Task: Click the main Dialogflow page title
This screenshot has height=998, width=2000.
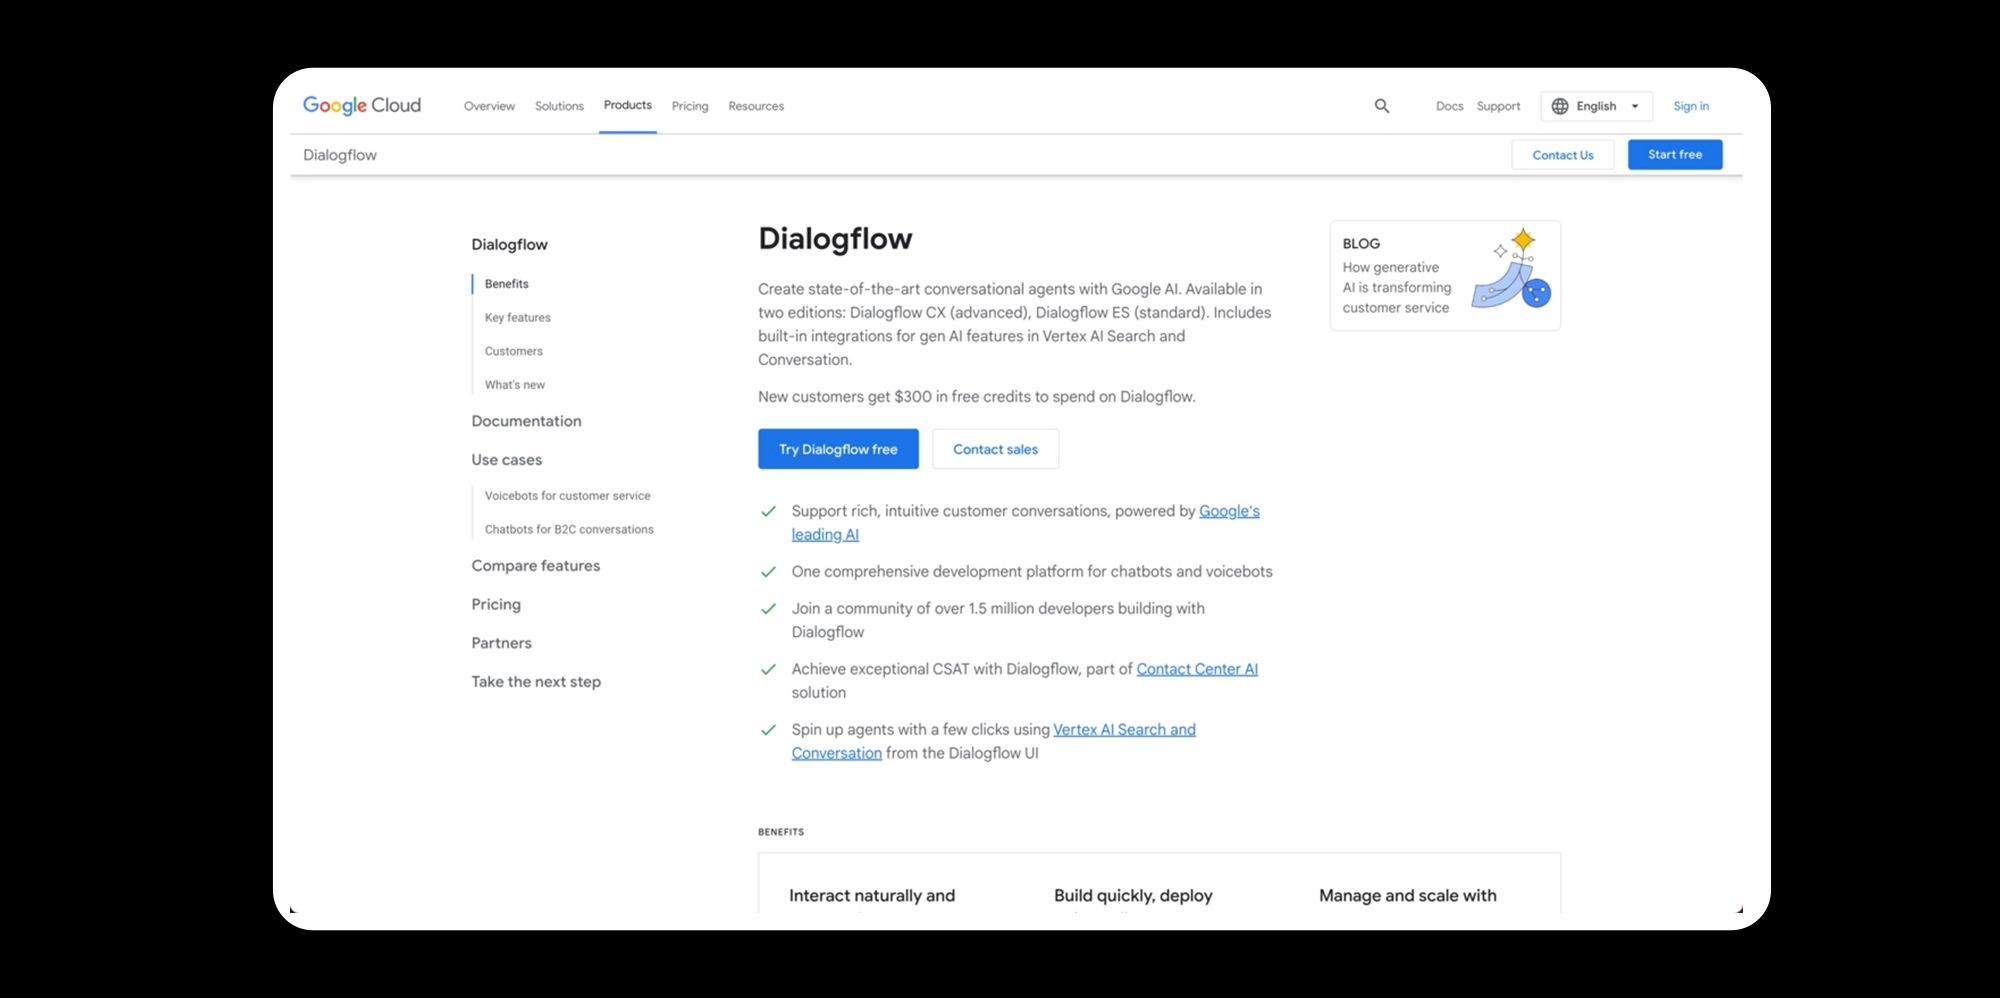Action: pos(835,239)
